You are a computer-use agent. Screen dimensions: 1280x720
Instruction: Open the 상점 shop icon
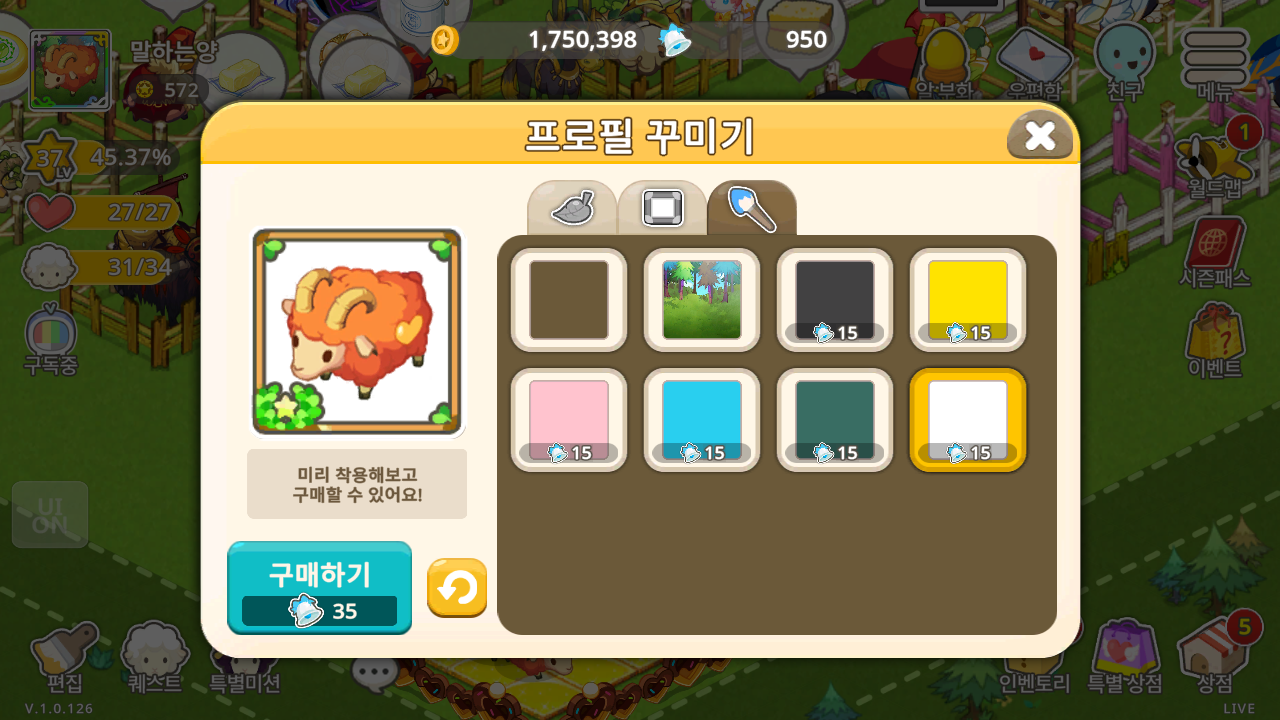click(x=1215, y=655)
